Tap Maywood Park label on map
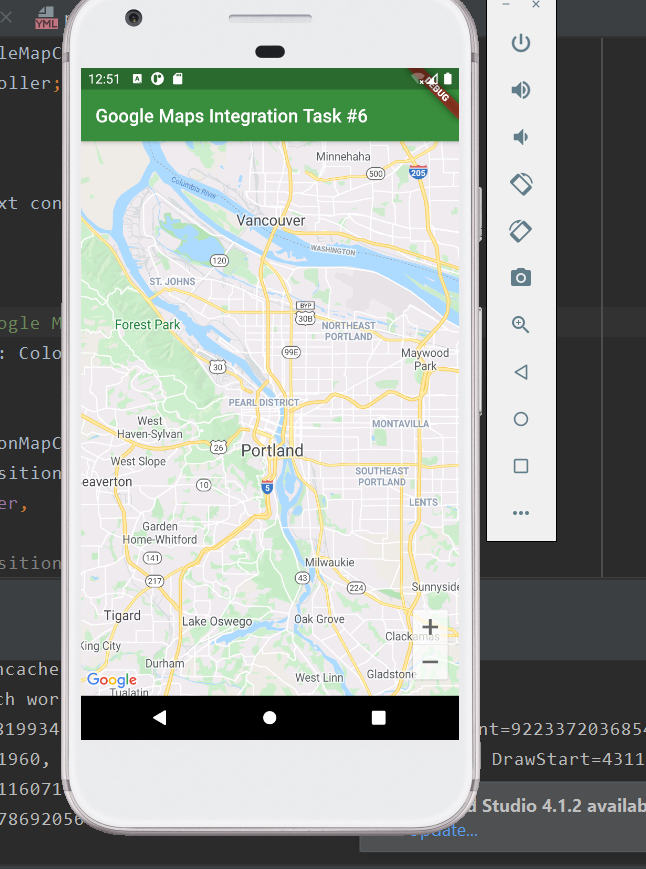Viewport: 646px width, 869px height. 425,359
